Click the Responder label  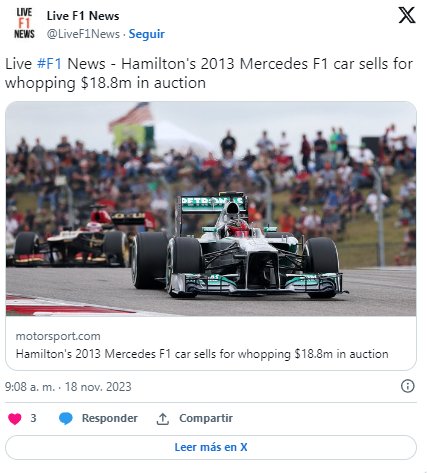coord(110,418)
